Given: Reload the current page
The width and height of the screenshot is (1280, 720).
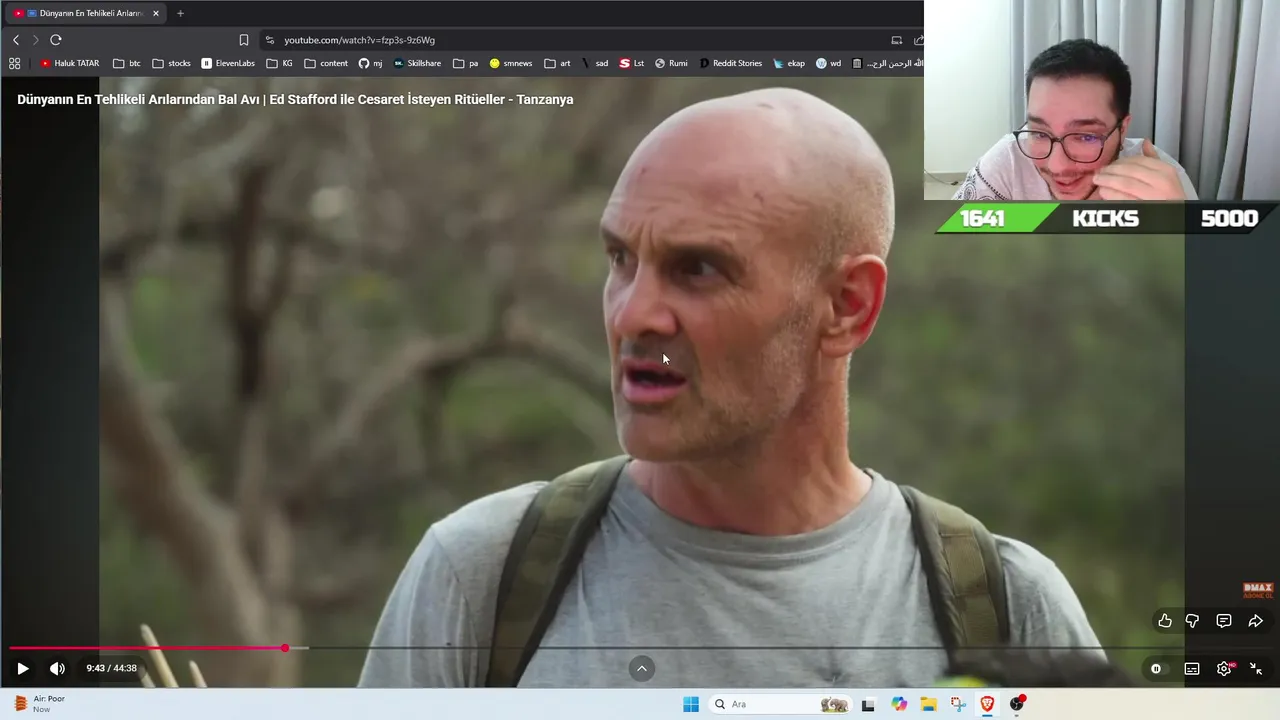Looking at the screenshot, I should [x=56, y=40].
